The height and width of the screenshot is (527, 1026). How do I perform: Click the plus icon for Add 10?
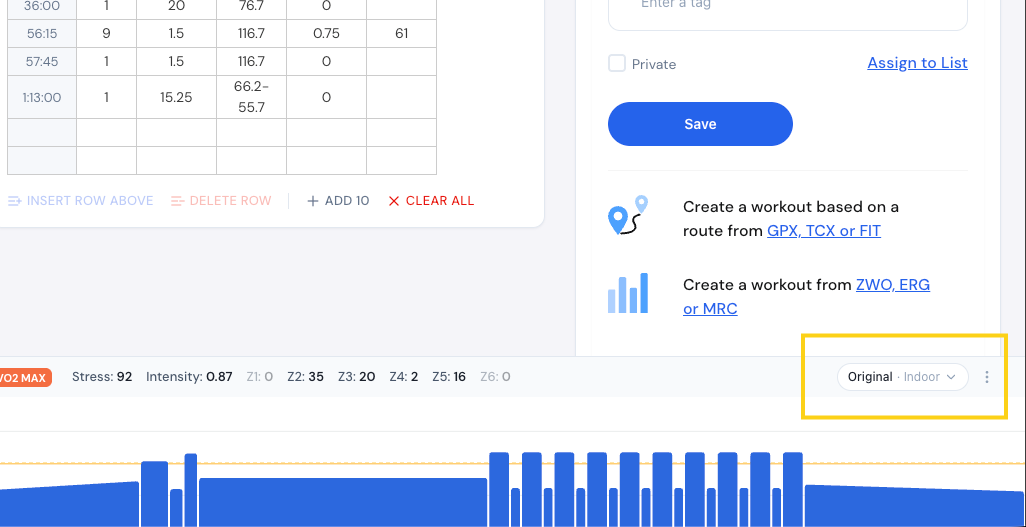pos(313,201)
